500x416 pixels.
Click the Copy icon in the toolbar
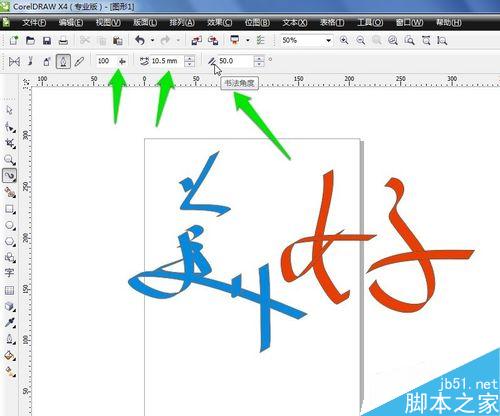click(x=101, y=41)
